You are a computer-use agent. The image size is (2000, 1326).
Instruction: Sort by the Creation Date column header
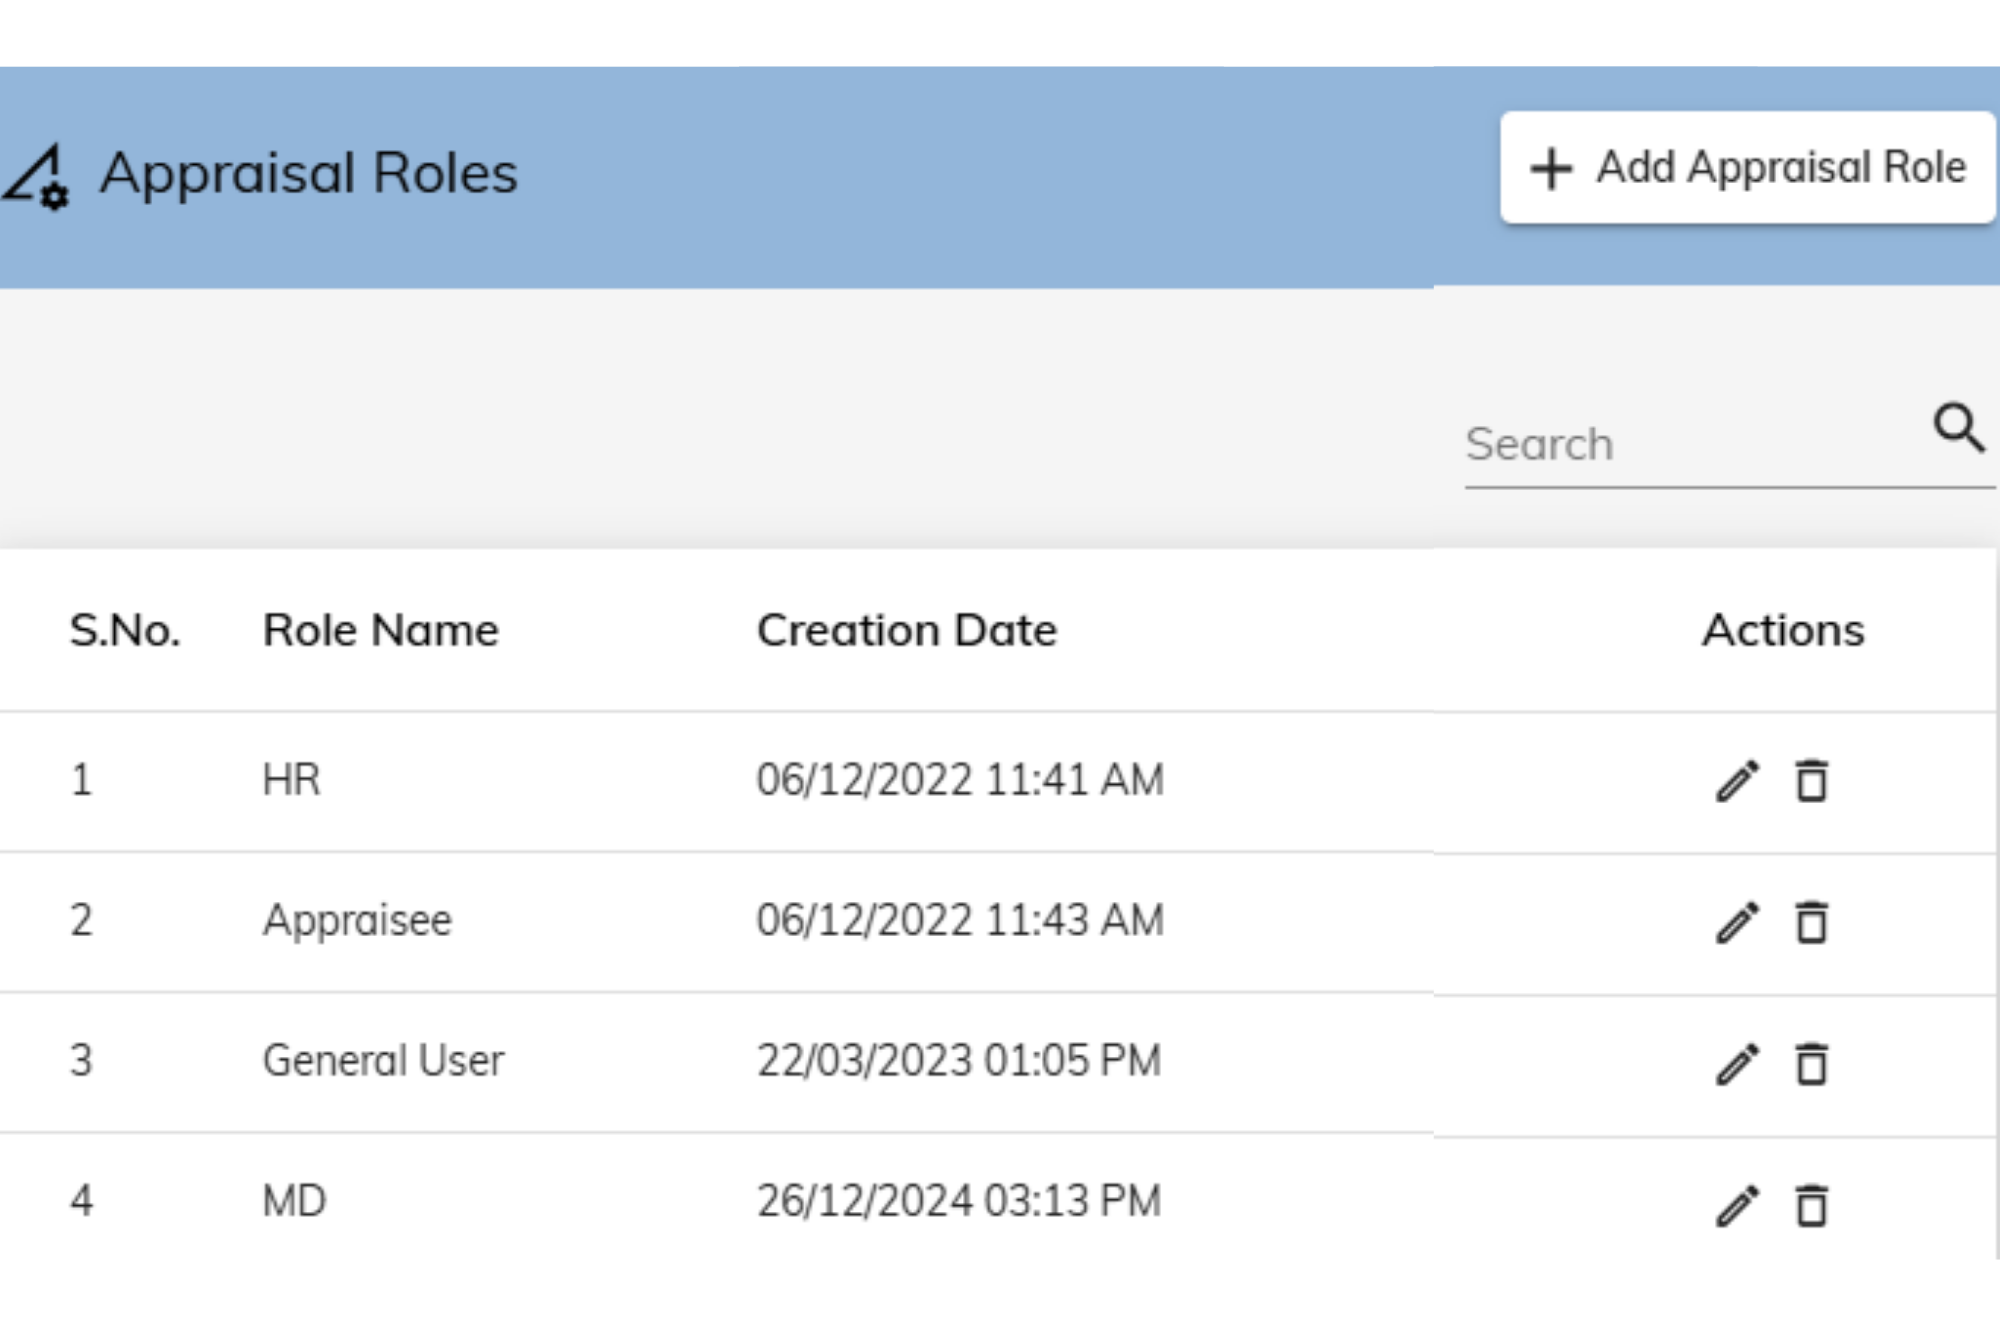(x=906, y=631)
